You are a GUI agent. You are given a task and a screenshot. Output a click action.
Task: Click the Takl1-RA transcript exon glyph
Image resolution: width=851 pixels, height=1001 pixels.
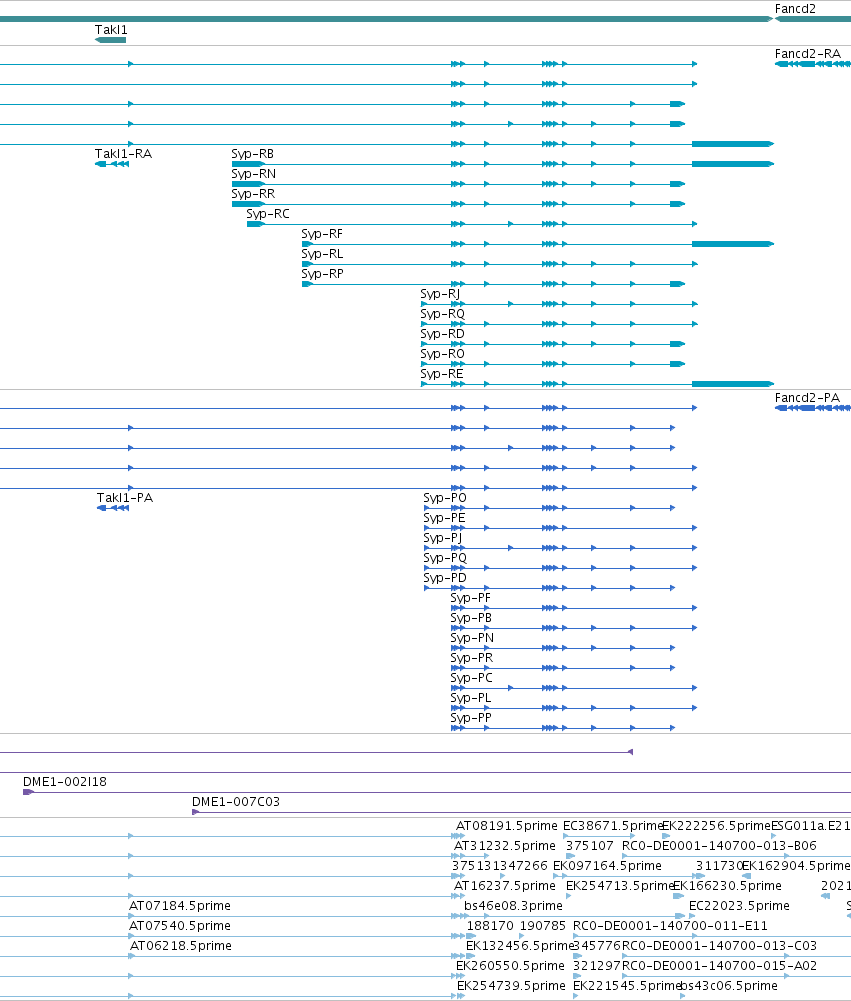[x=112, y=164]
